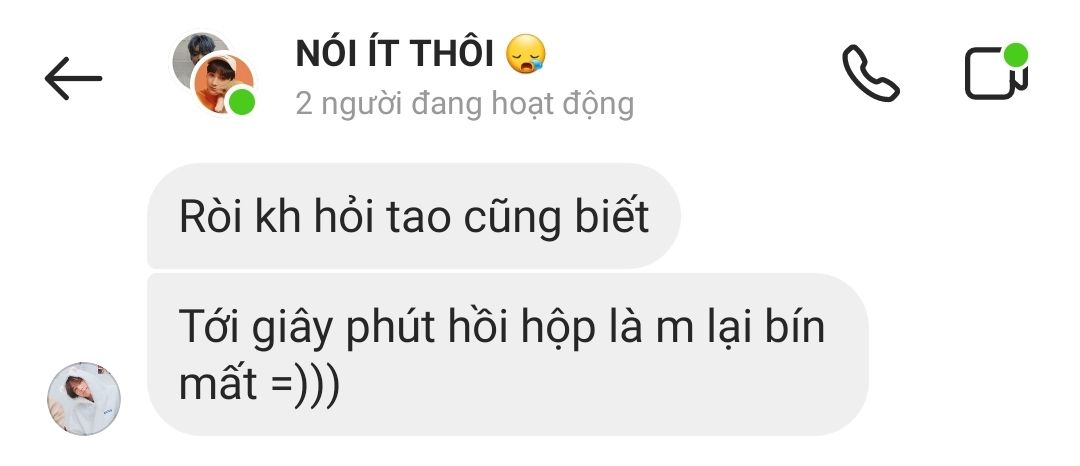Screen dimensions: 1080x466
Task: Start a voice call with the phone icon
Action: coord(871,74)
